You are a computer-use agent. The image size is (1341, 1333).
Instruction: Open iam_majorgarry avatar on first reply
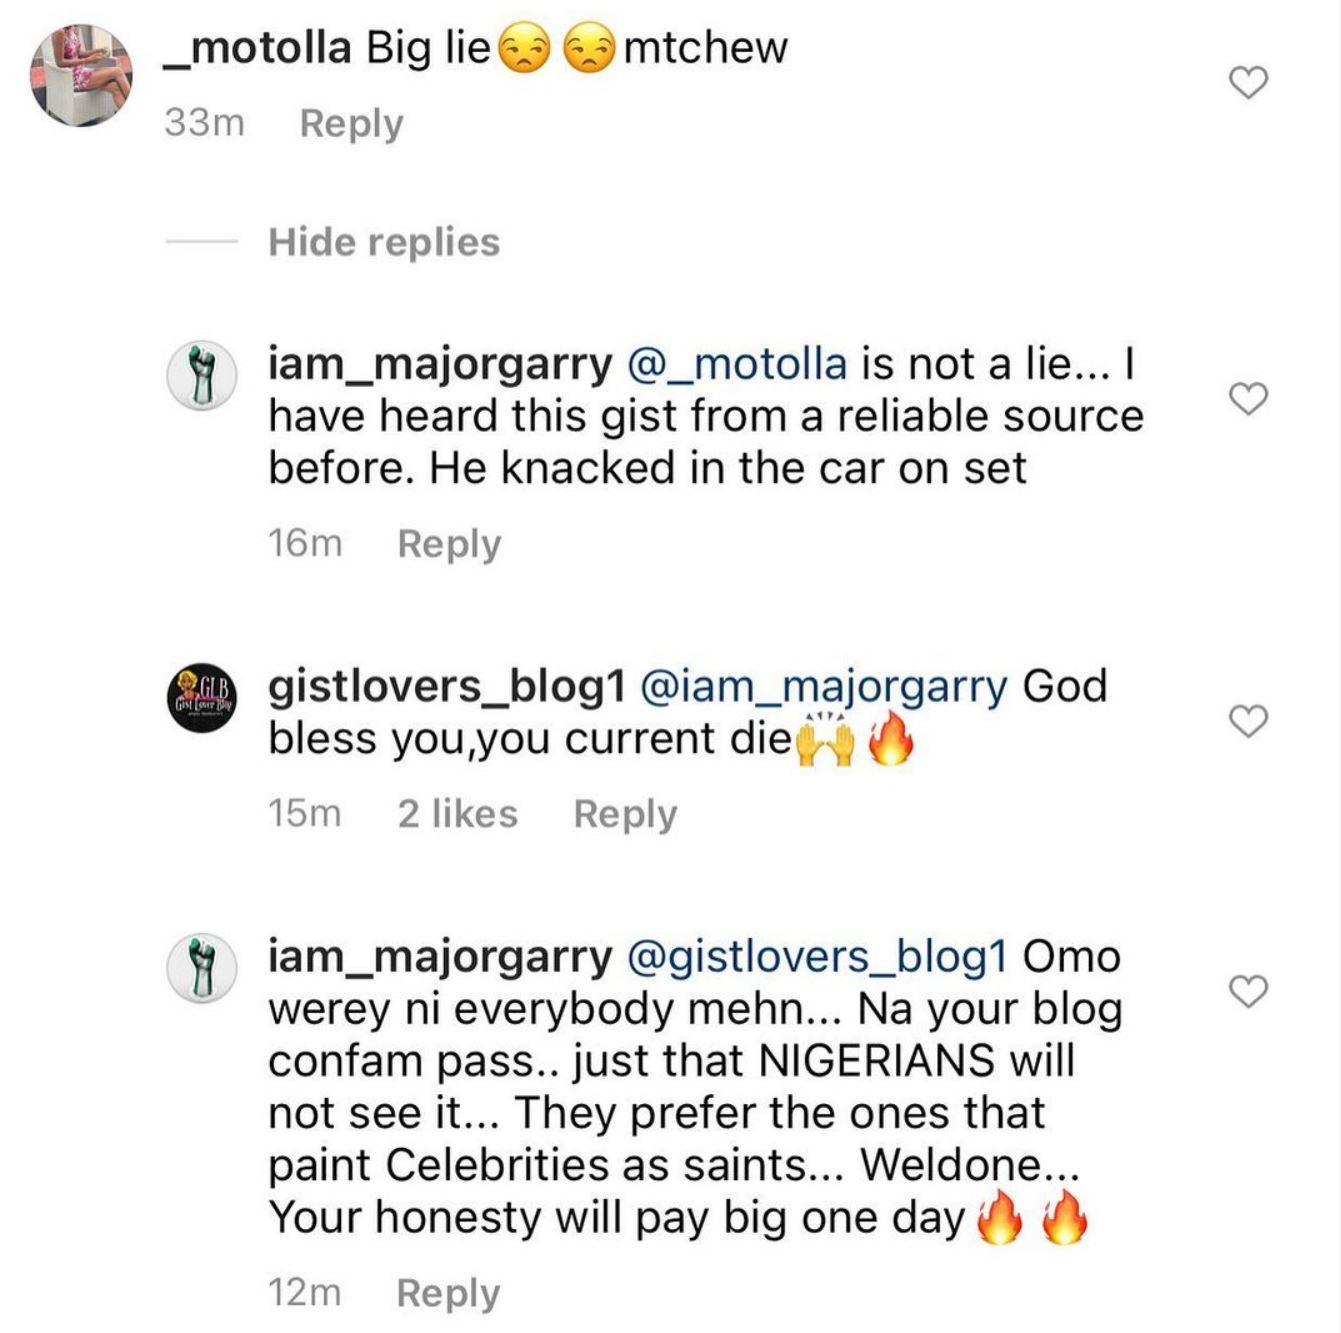[x=203, y=376]
